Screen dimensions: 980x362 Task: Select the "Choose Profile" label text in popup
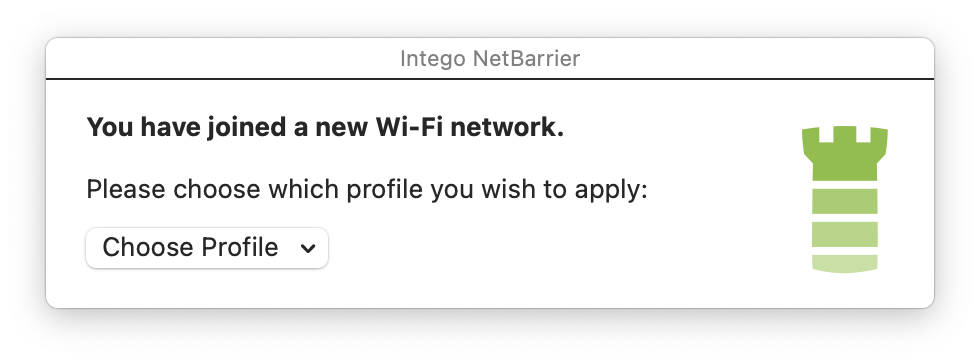tap(190, 248)
